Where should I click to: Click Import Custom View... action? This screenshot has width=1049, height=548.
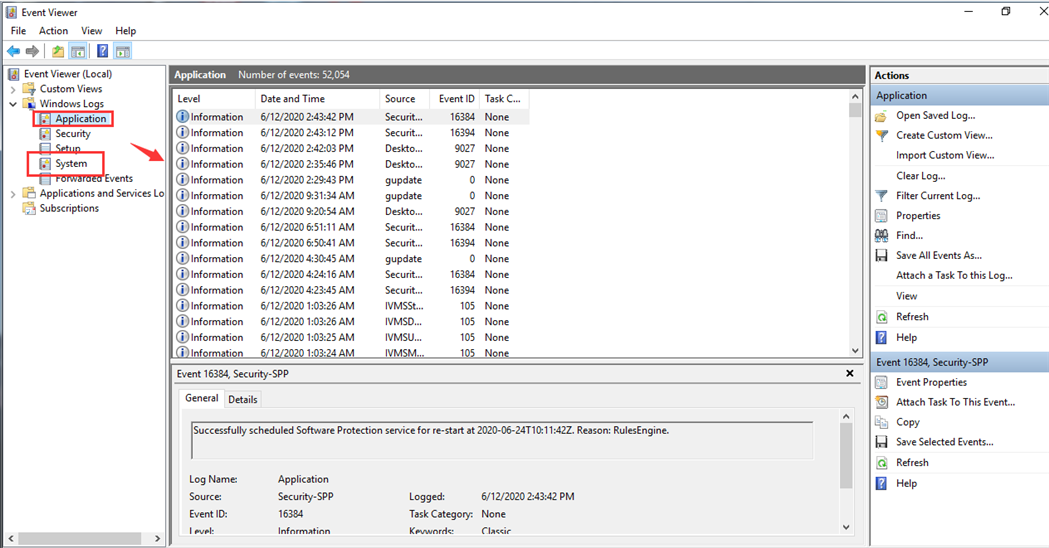[x=945, y=155]
